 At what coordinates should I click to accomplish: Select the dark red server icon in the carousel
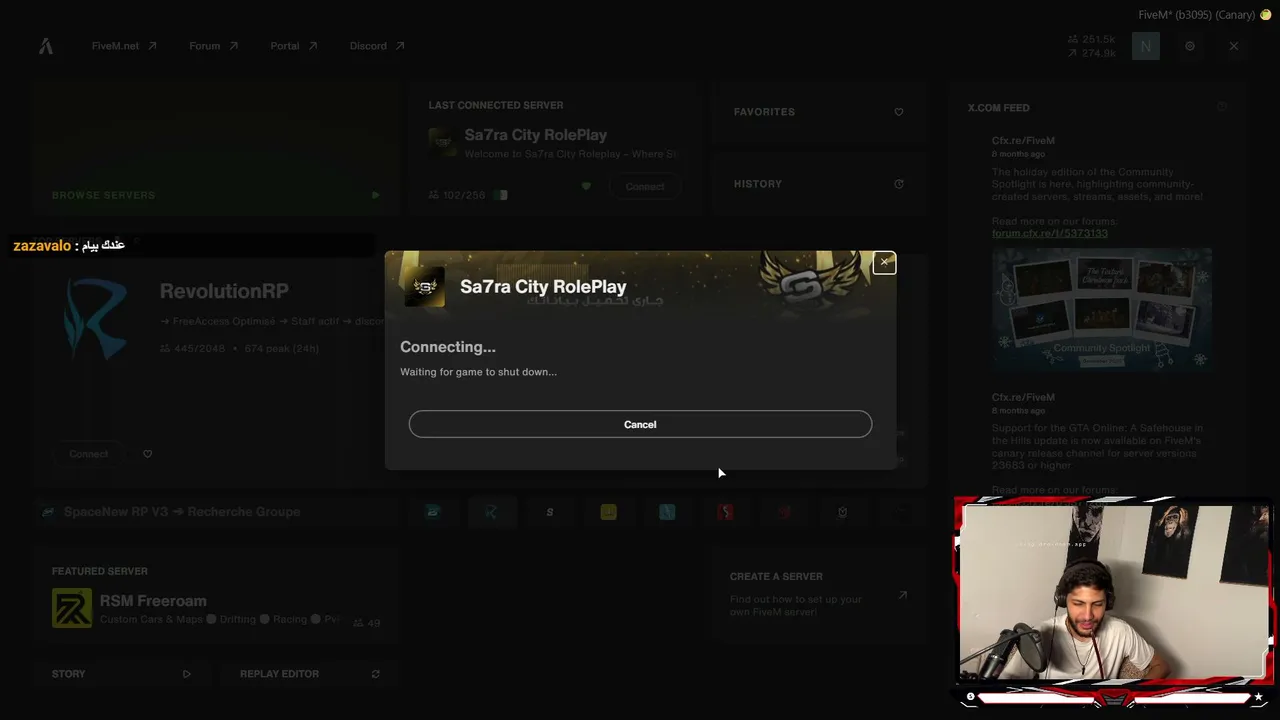click(x=784, y=512)
